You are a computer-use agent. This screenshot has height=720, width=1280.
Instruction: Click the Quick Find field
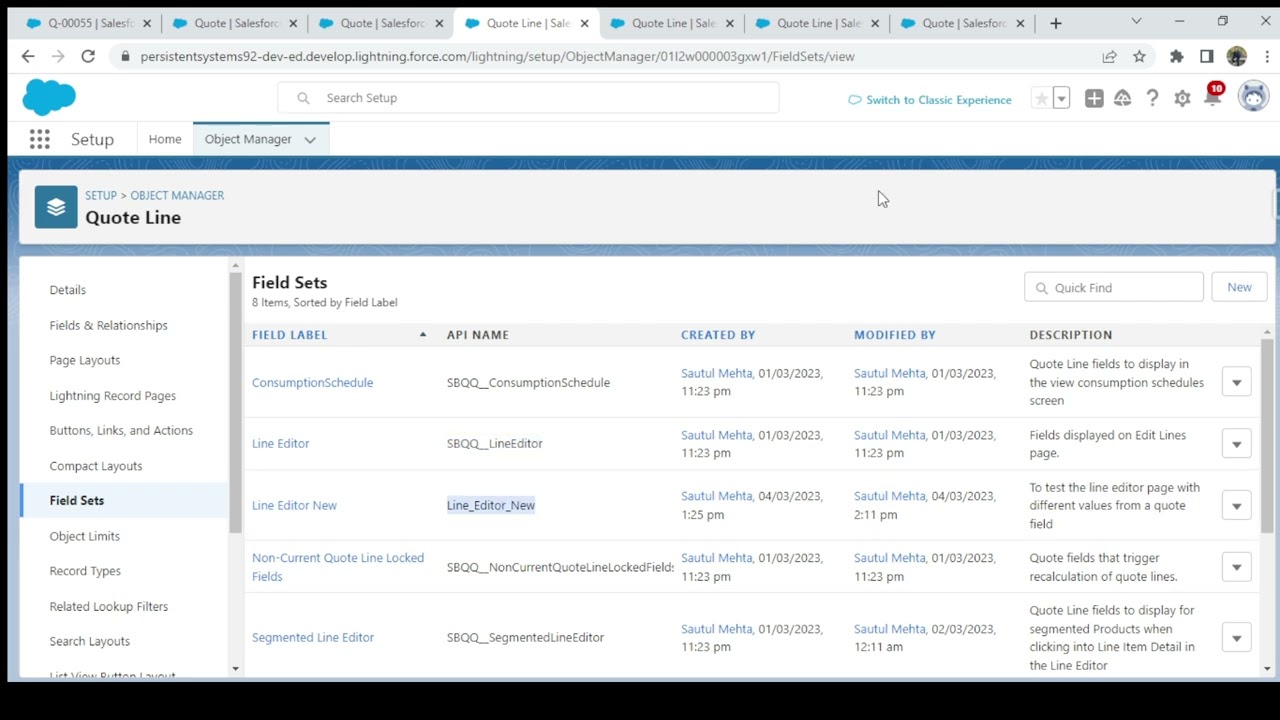point(1114,287)
